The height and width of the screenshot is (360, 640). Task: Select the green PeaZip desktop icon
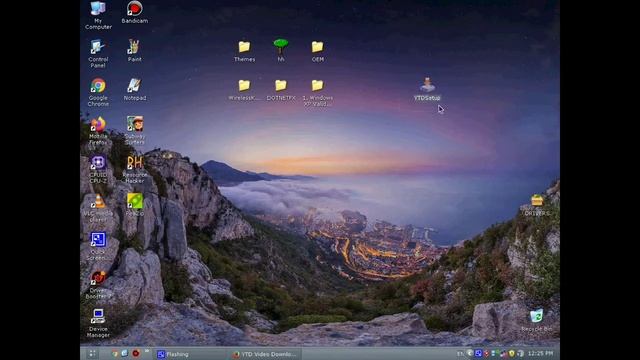135,205
